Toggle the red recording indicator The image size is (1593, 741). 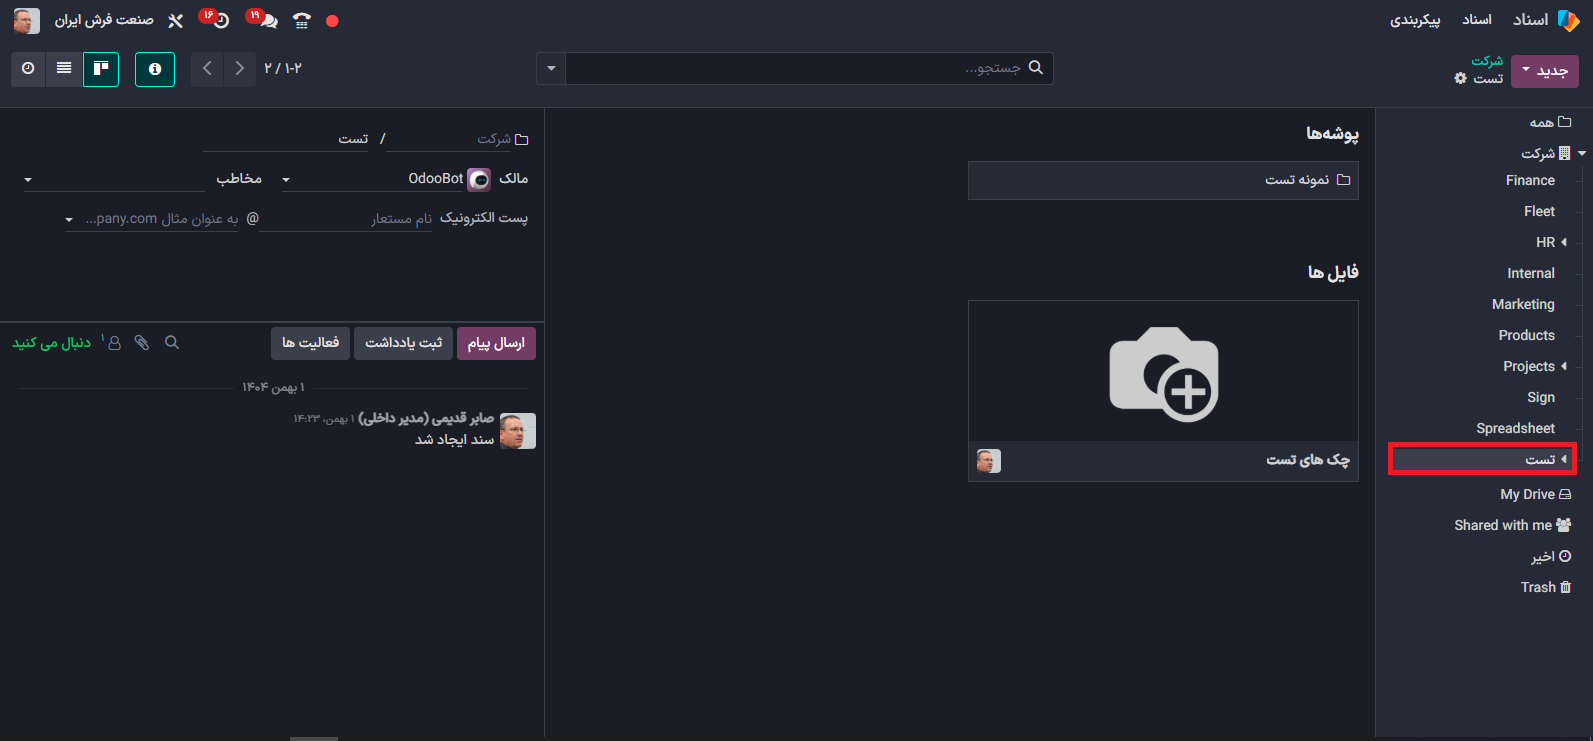click(332, 21)
